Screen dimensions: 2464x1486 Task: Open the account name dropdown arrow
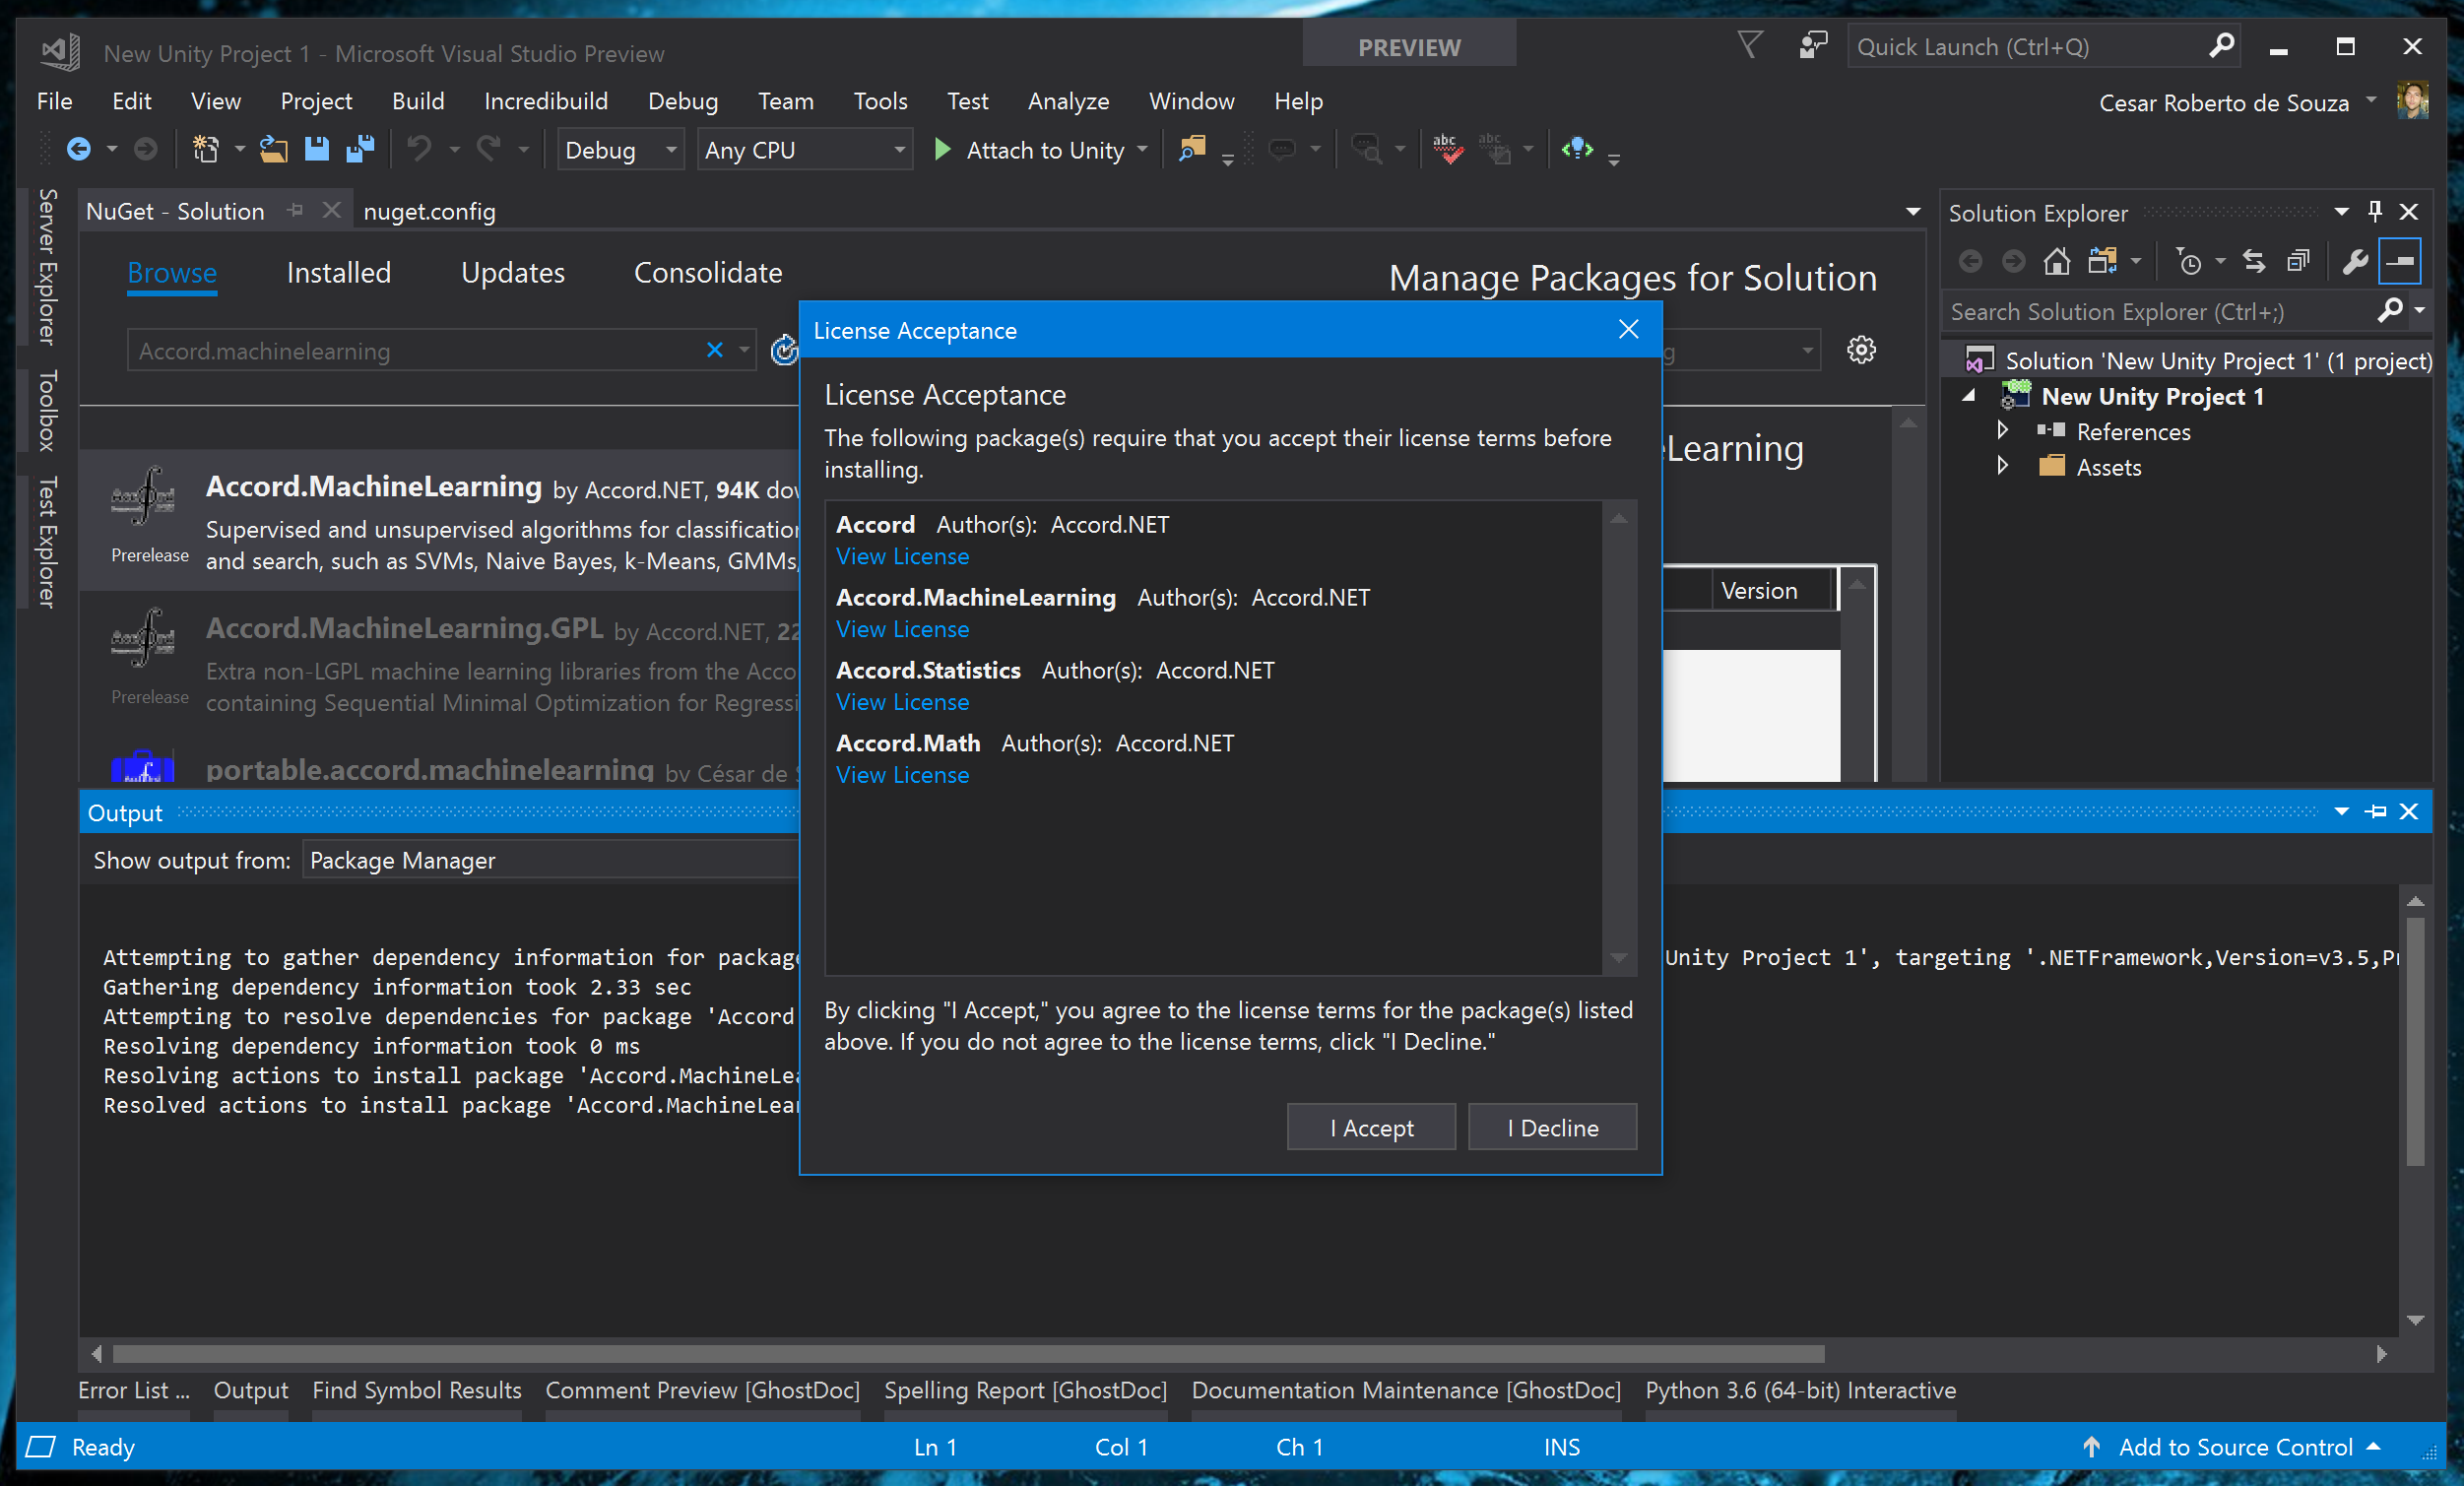click(x=2371, y=101)
